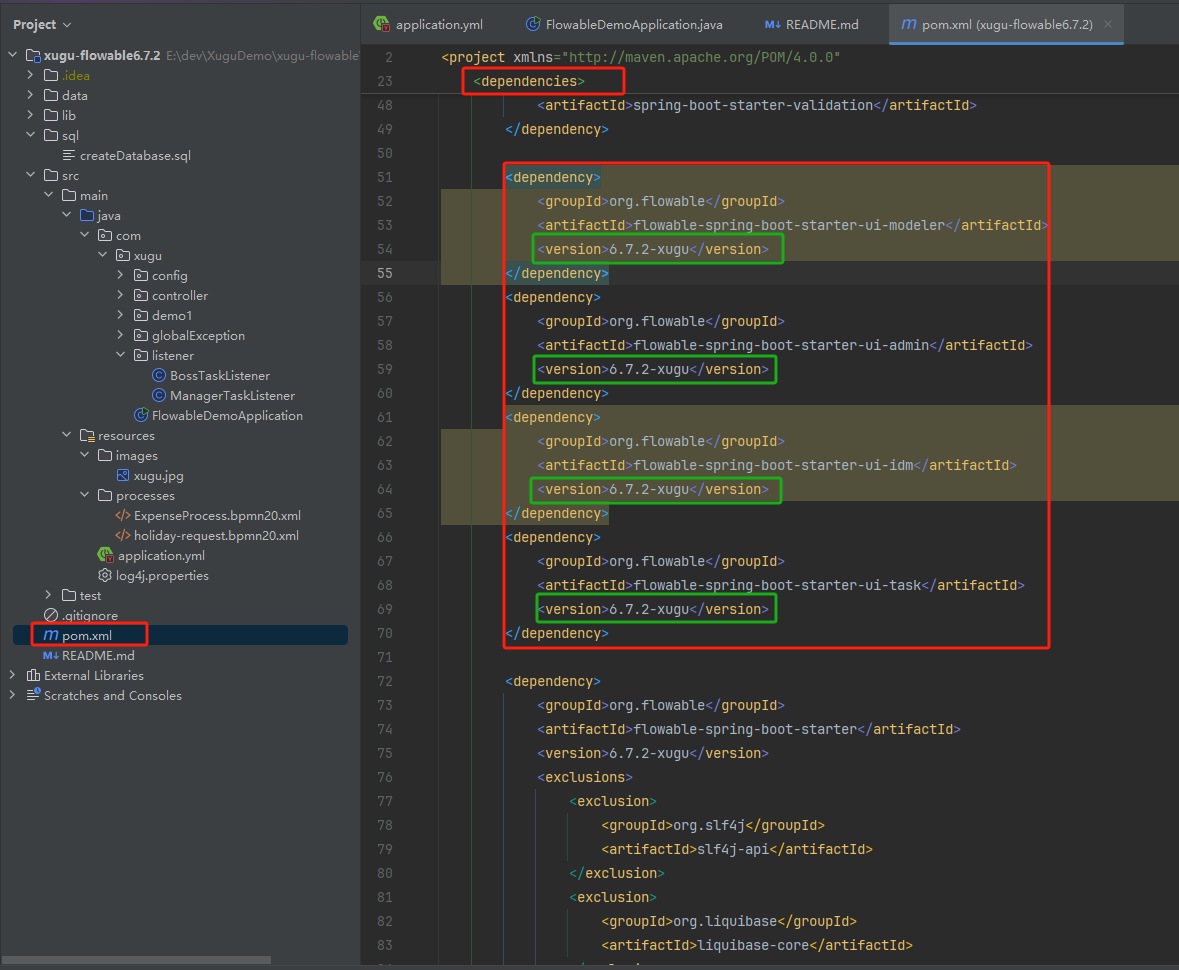The width and height of the screenshot is (1179, 970).
Task: Open the .gitignore file
Action: 89,616
